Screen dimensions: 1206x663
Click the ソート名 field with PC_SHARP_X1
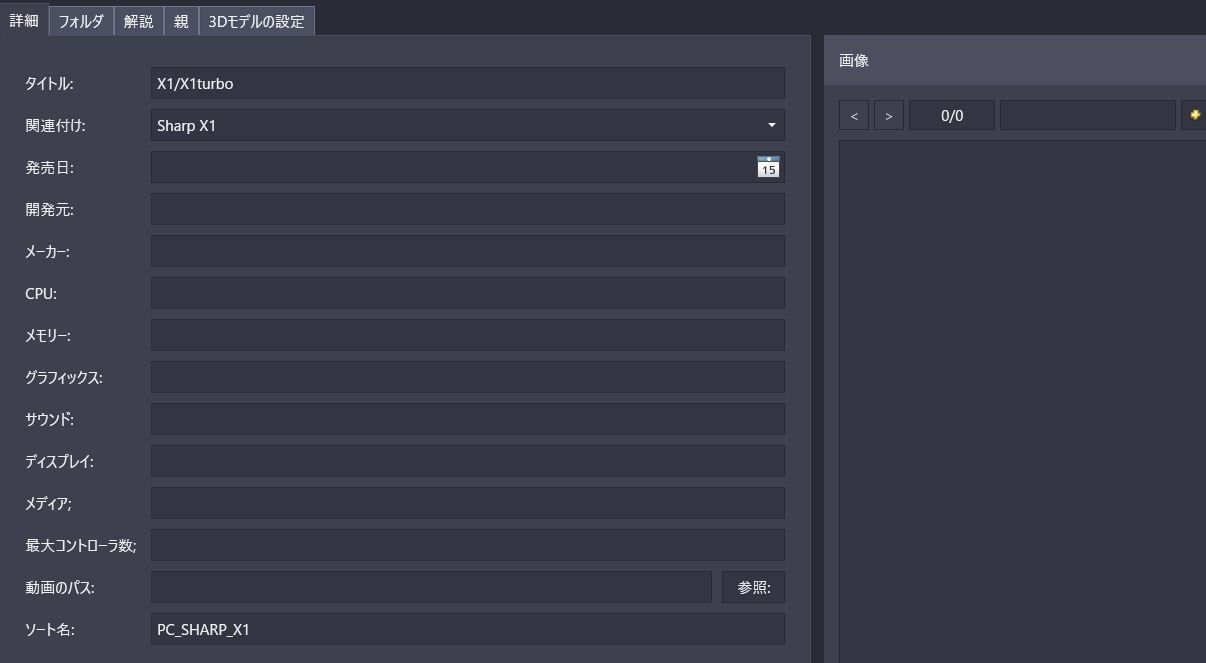468,629
